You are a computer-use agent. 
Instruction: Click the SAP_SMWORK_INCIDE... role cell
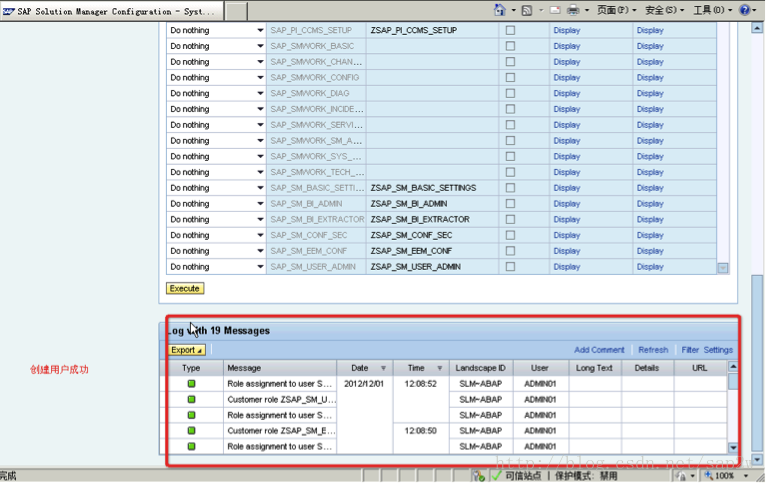click(317, 109)
